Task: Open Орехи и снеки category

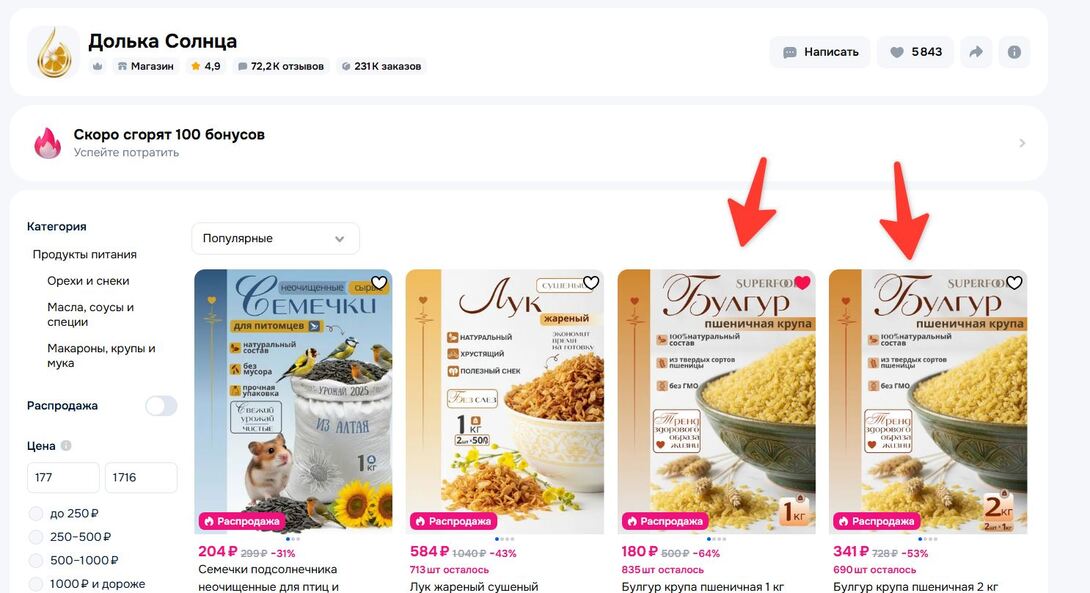Action: pyautogui.click(x=88, y=281)
